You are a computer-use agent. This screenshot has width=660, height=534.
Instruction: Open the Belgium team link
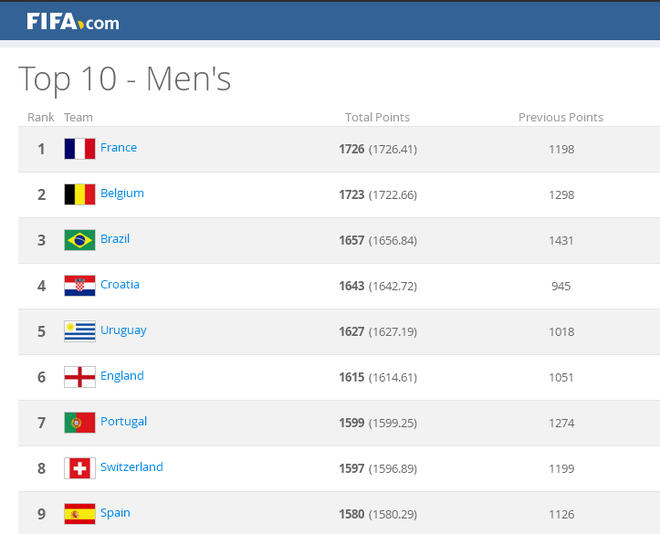(x=122, y=194)
